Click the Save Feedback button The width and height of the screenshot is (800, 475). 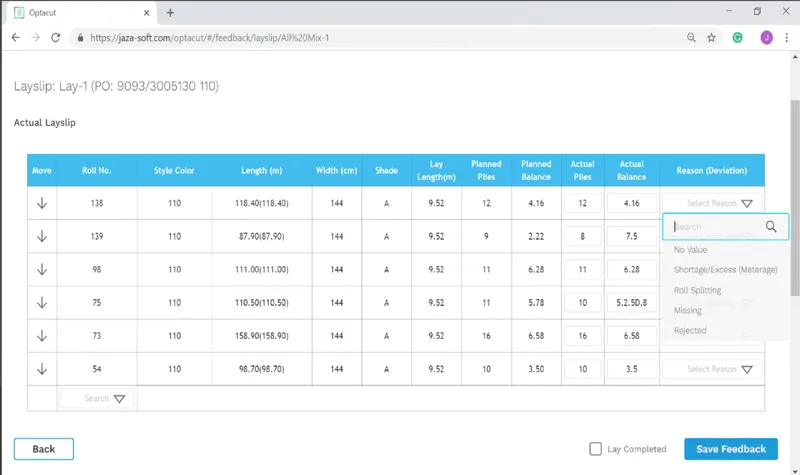[731, 449]
